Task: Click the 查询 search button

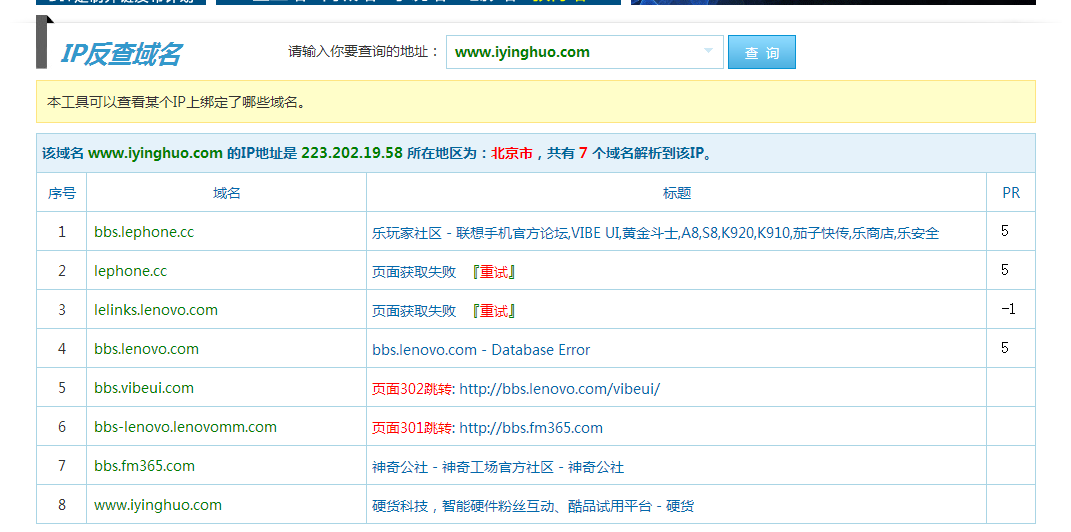Action: pos(762,52)
